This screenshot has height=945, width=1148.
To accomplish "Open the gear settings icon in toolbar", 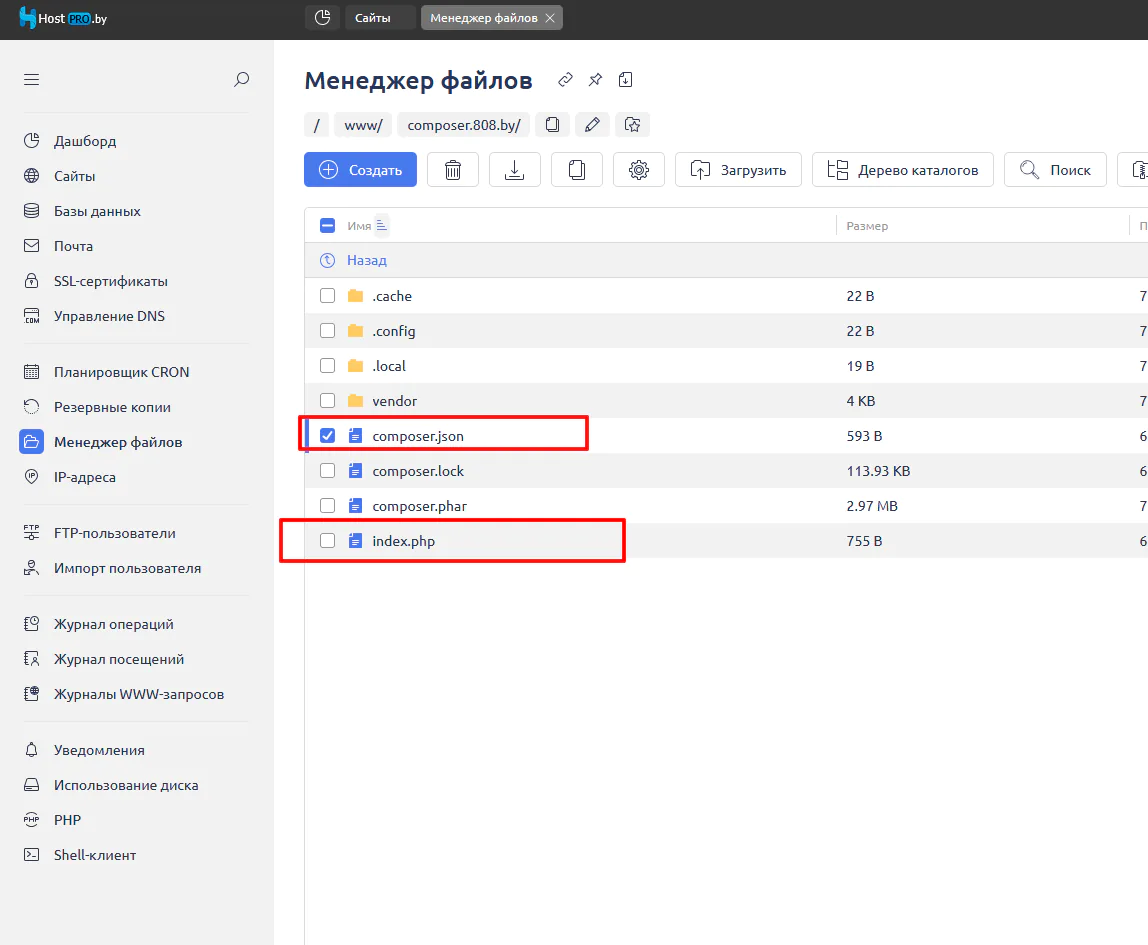I will coord(639,170).
